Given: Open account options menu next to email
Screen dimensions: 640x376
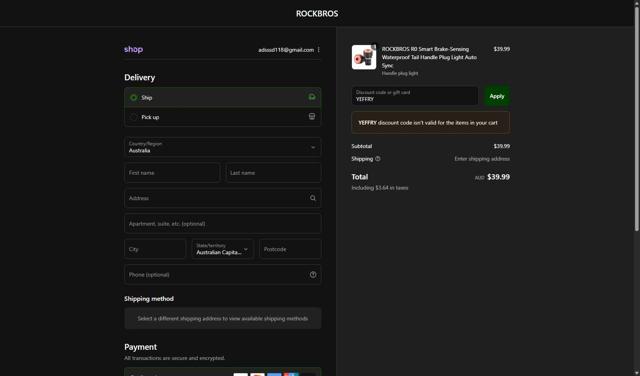Looking at the screenshot, I should click(318, 50).
